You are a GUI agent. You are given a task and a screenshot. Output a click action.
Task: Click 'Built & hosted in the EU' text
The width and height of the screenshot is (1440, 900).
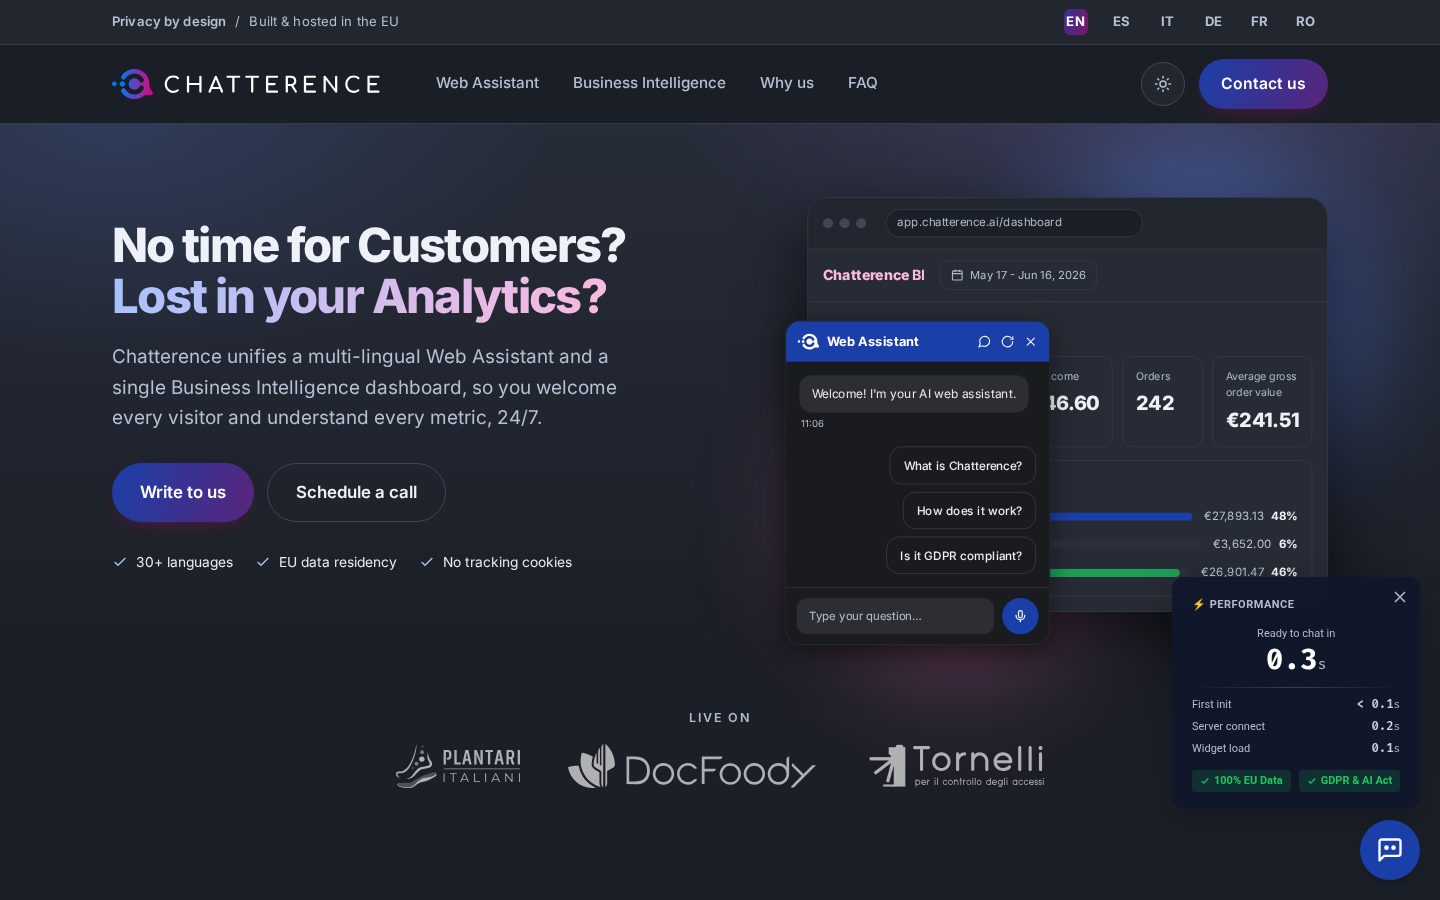(x=324, y=21)
